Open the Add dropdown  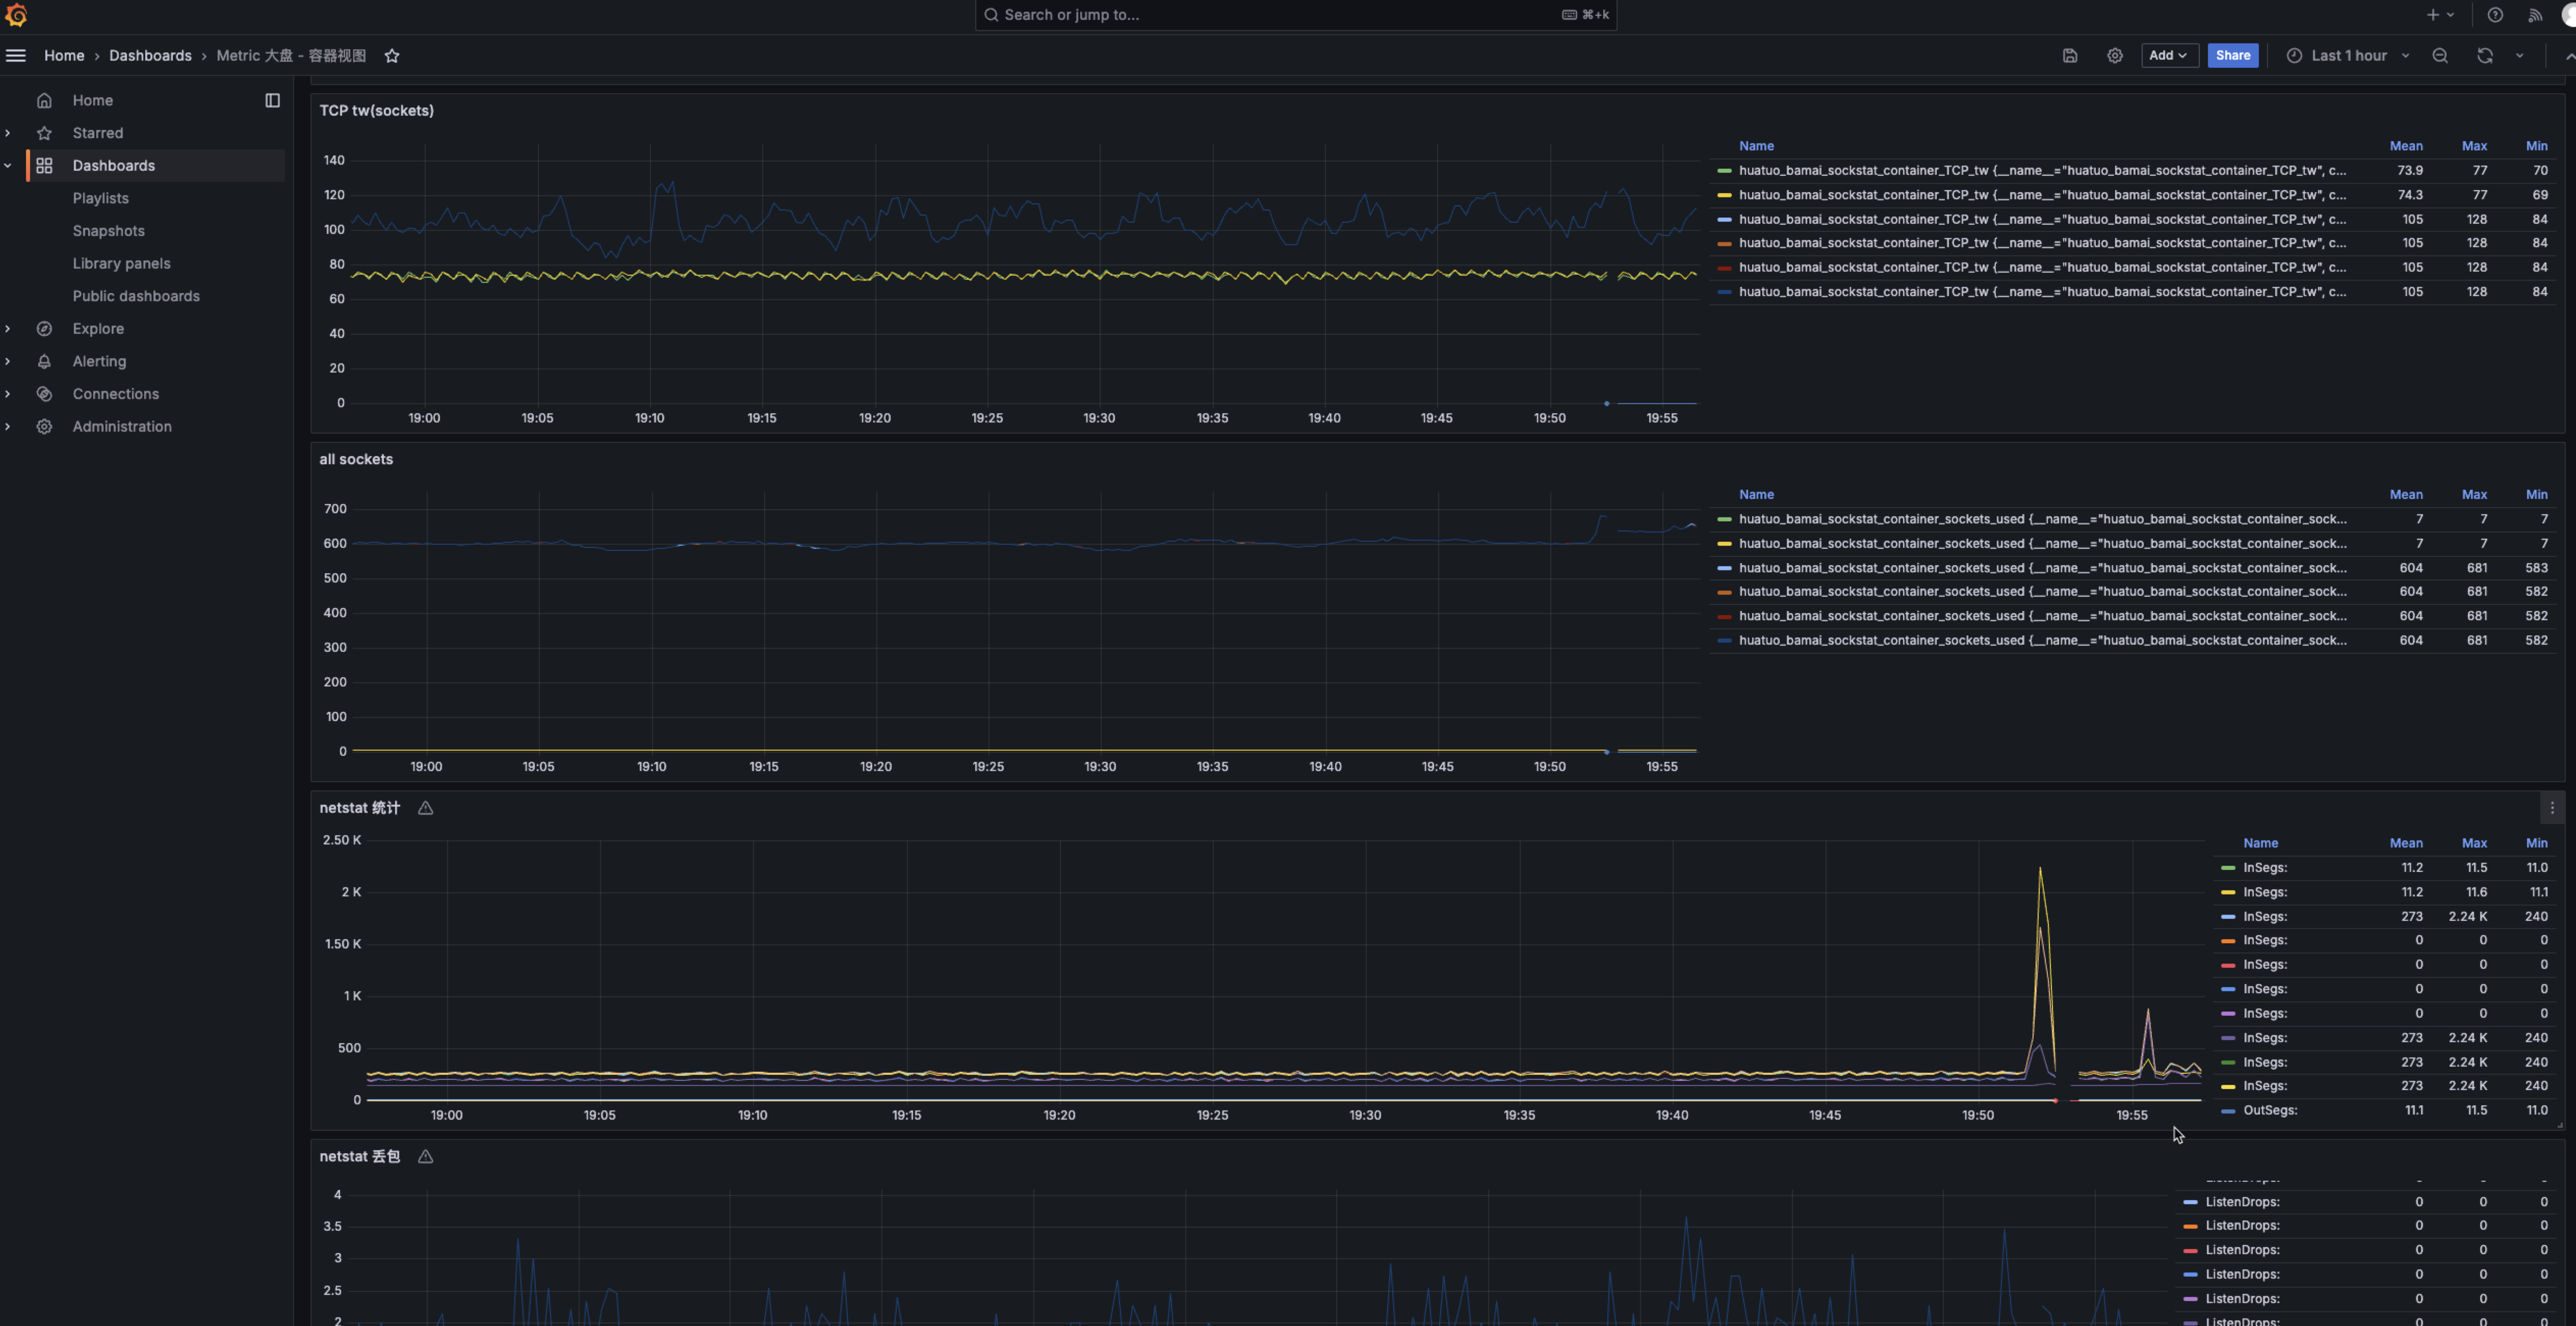coord(2169,56)
